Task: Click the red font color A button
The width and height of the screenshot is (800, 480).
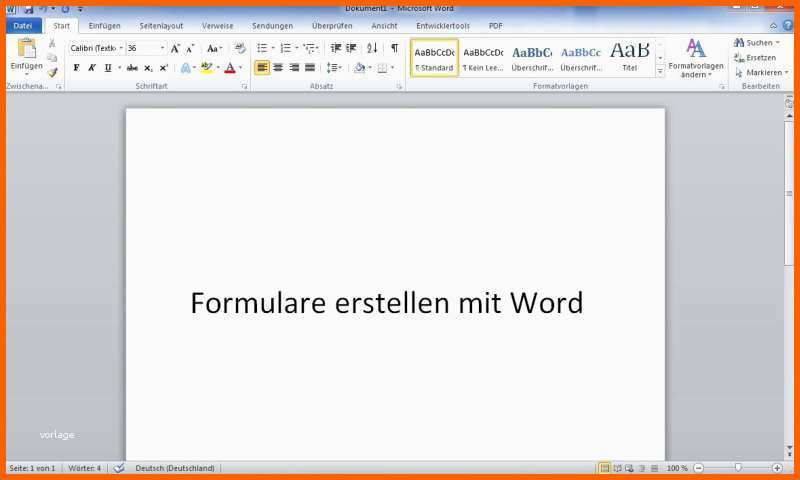Action: (230, 68)
